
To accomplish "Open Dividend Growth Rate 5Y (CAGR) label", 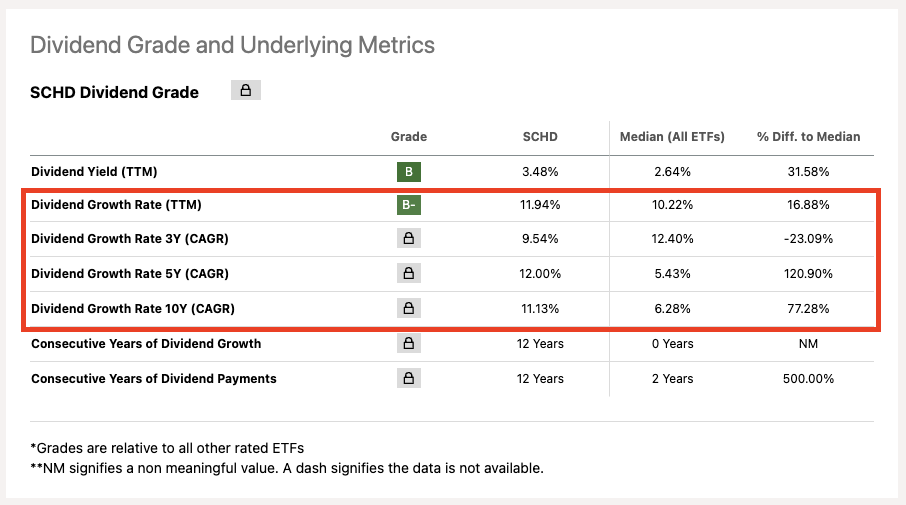I will coord(130,273).
